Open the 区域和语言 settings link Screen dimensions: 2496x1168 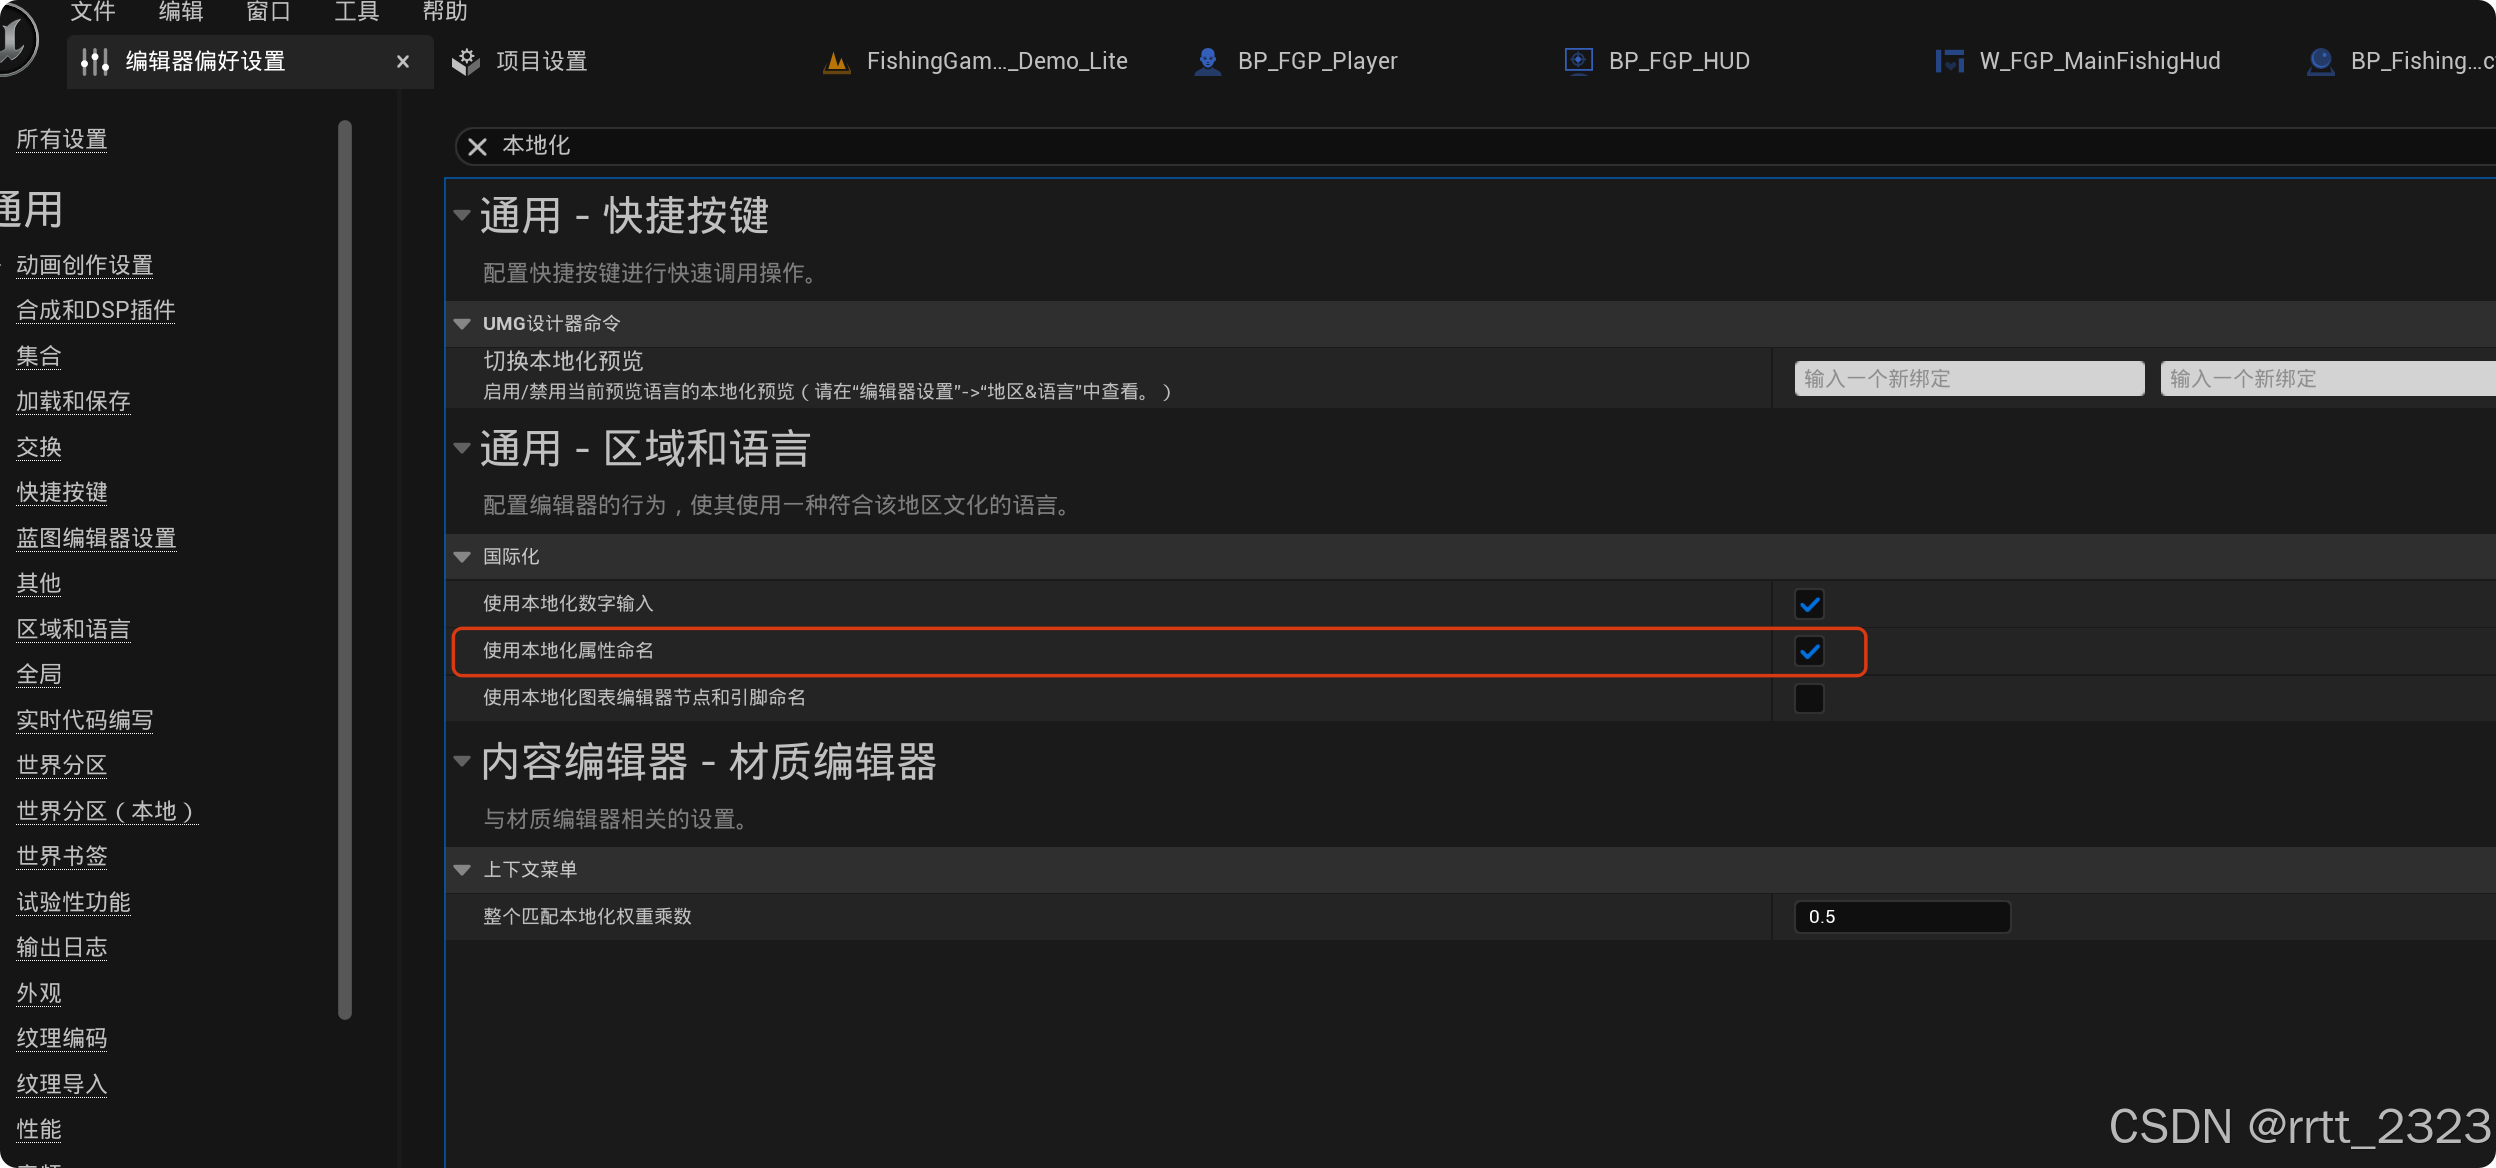pyautogui.click(x=73, y=629)
